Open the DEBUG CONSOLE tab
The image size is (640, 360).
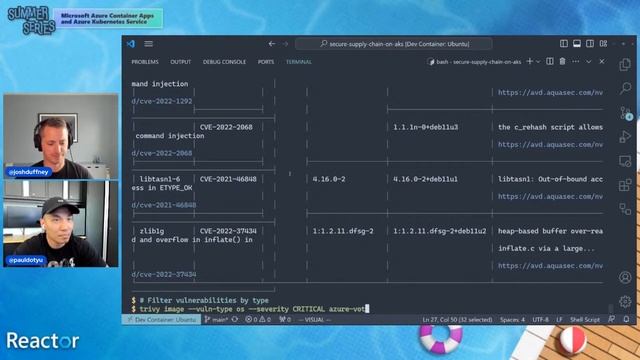coord(224,62)
